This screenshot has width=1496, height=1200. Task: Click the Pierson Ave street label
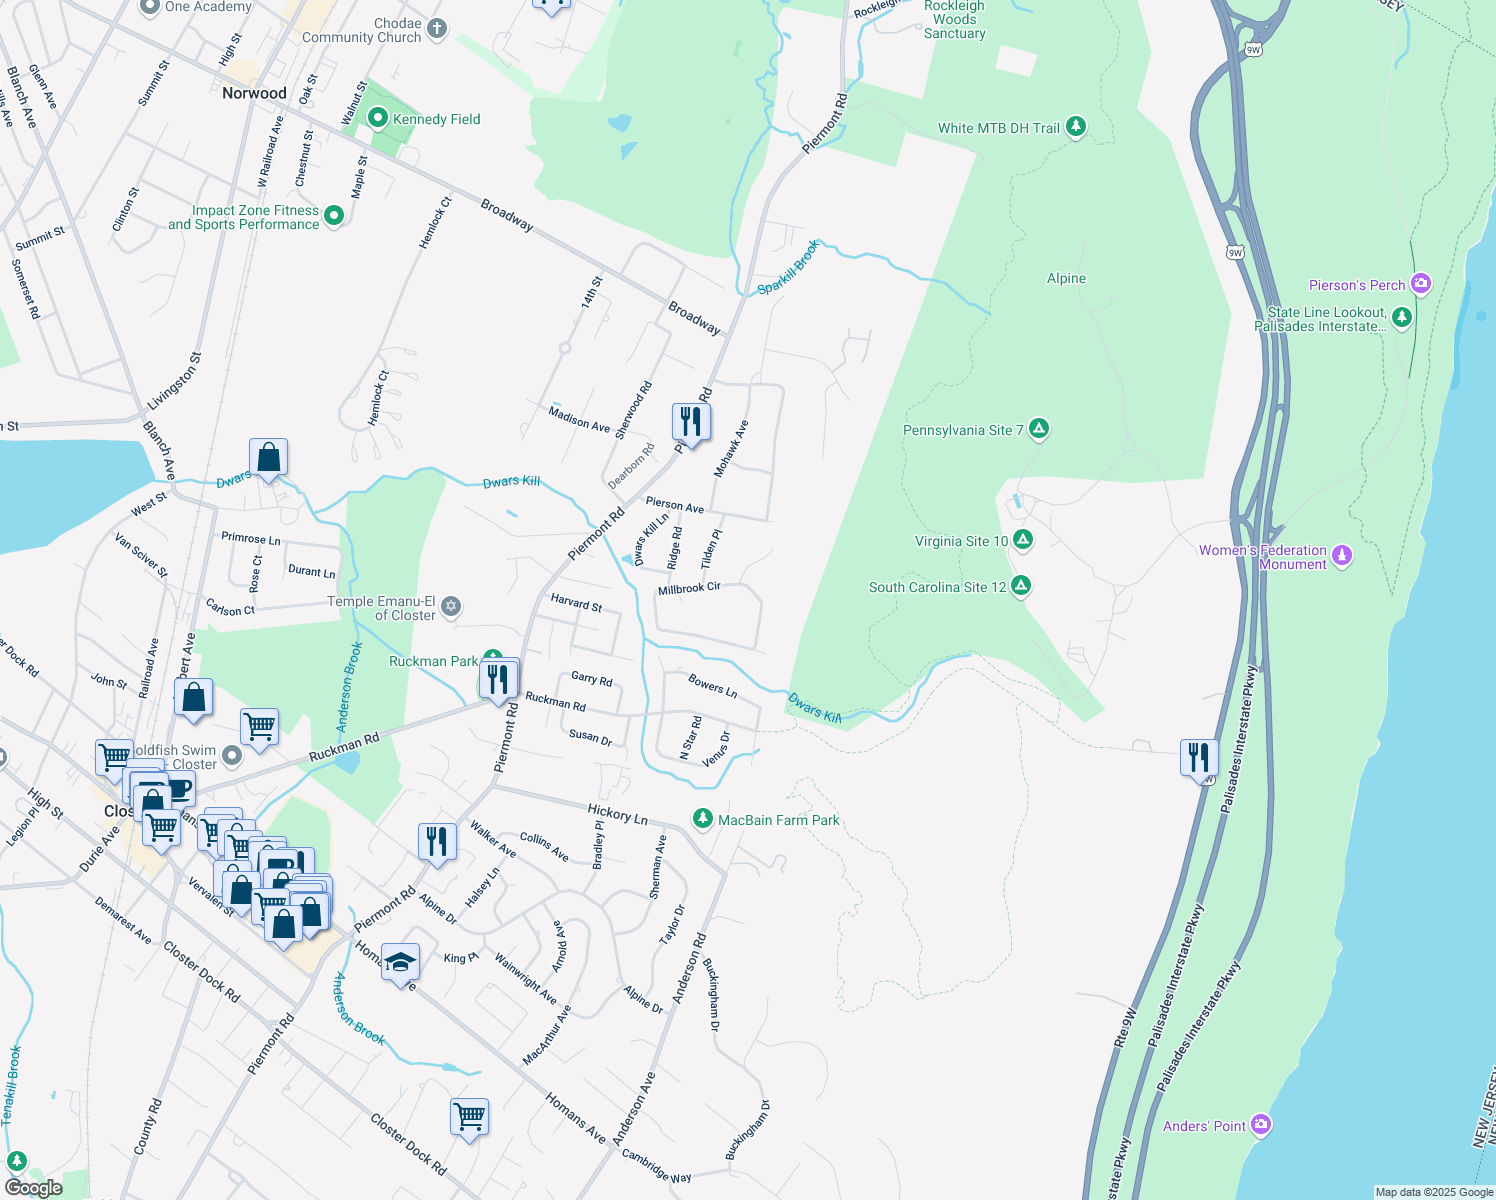click(675, 504)
